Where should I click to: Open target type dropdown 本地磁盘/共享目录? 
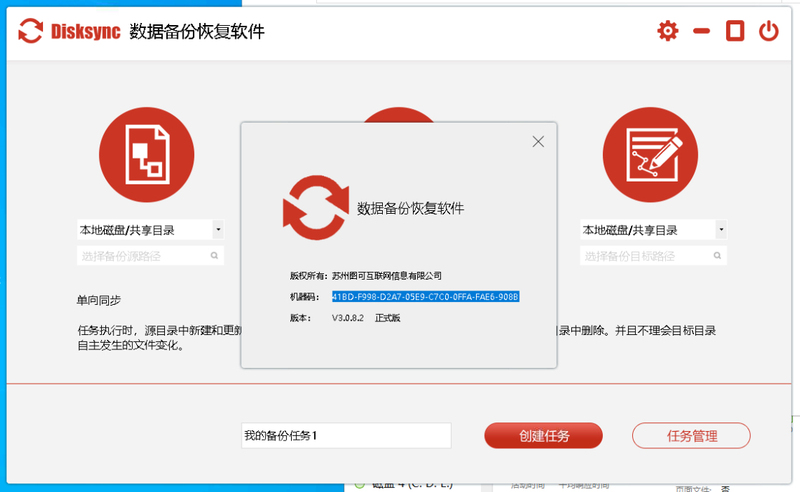653,230
